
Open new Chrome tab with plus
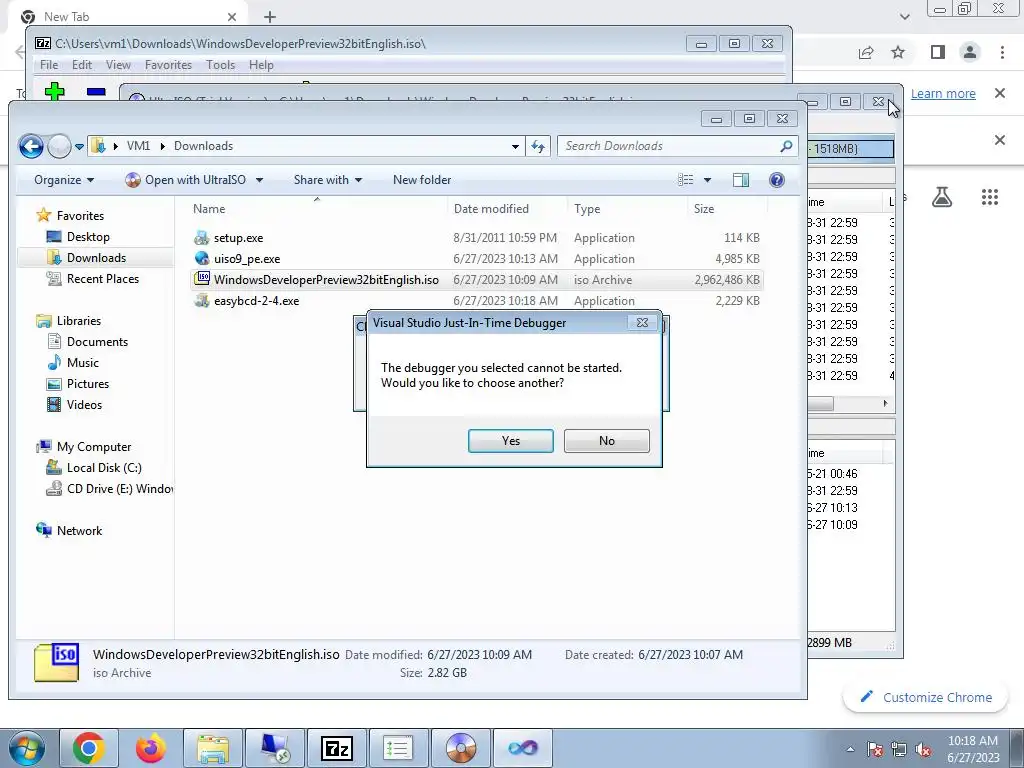[x=270, y=17]
